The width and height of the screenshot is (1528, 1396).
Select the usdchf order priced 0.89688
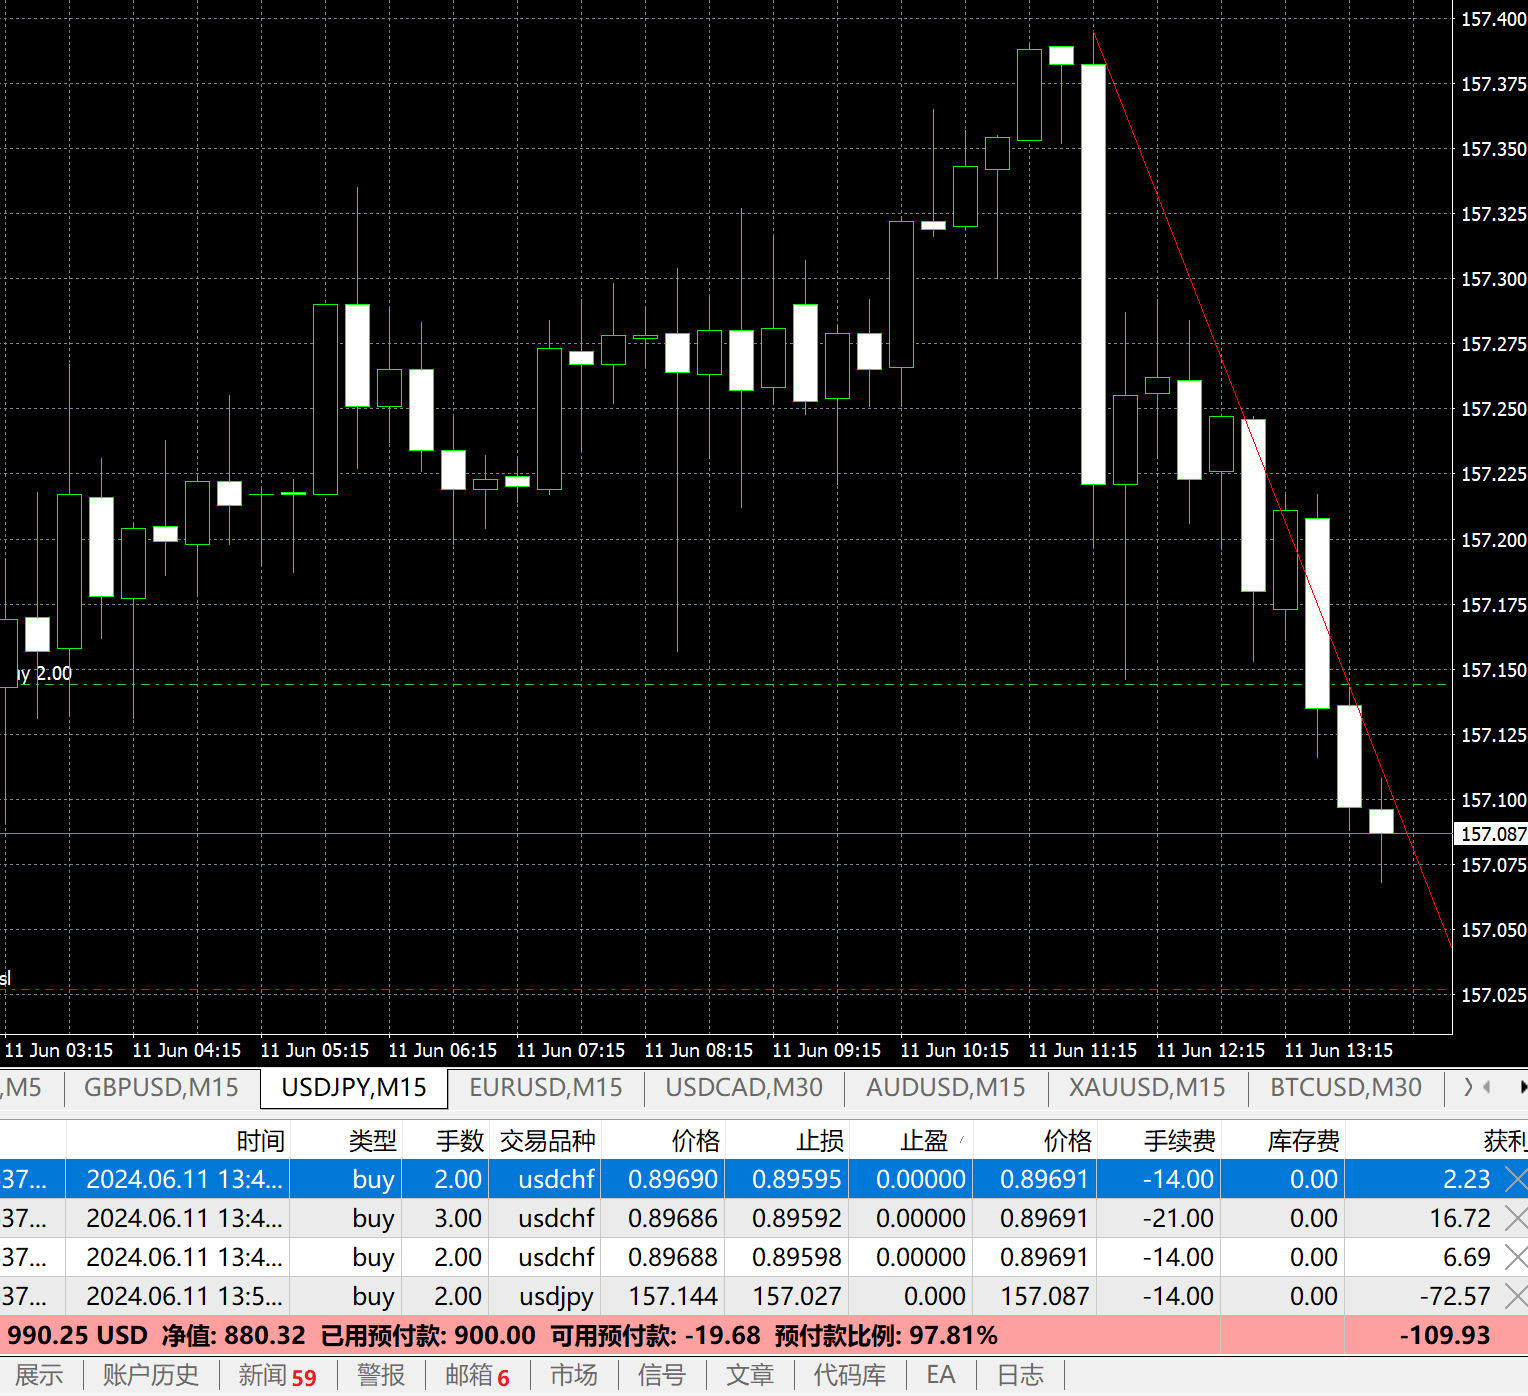[764, 1257]
